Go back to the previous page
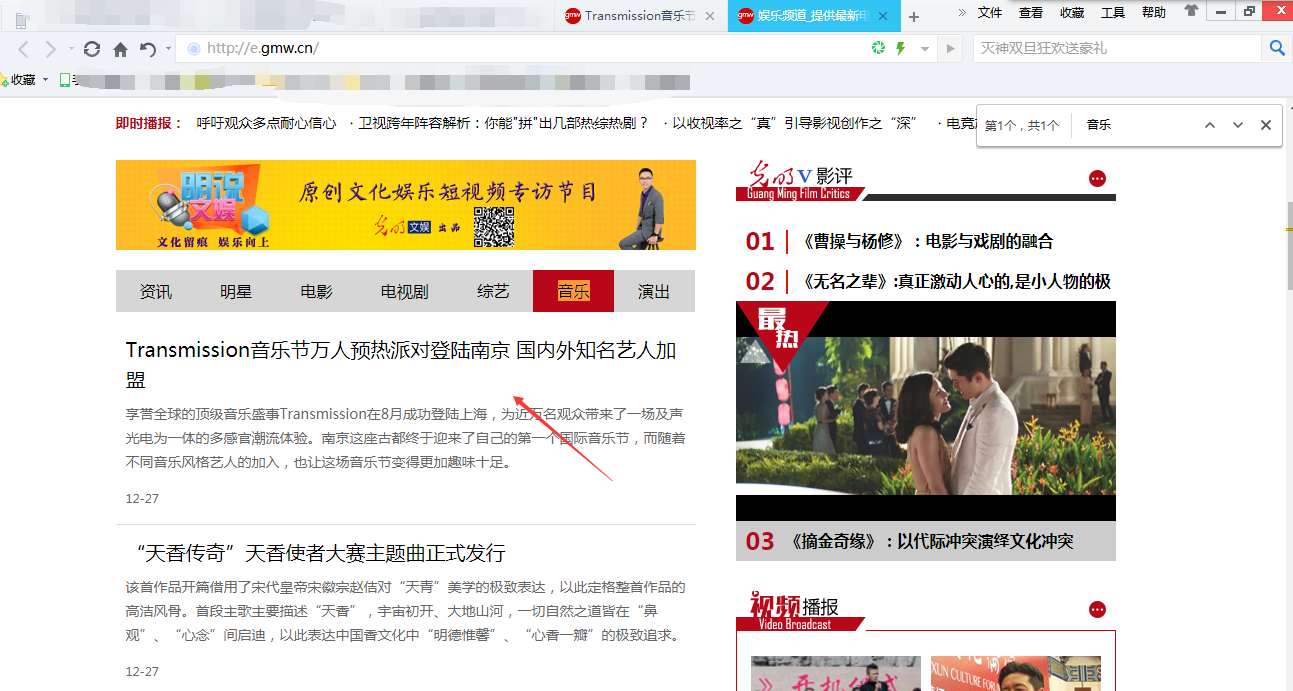The height and width of the screenshot is (691, 1293). 23,49
